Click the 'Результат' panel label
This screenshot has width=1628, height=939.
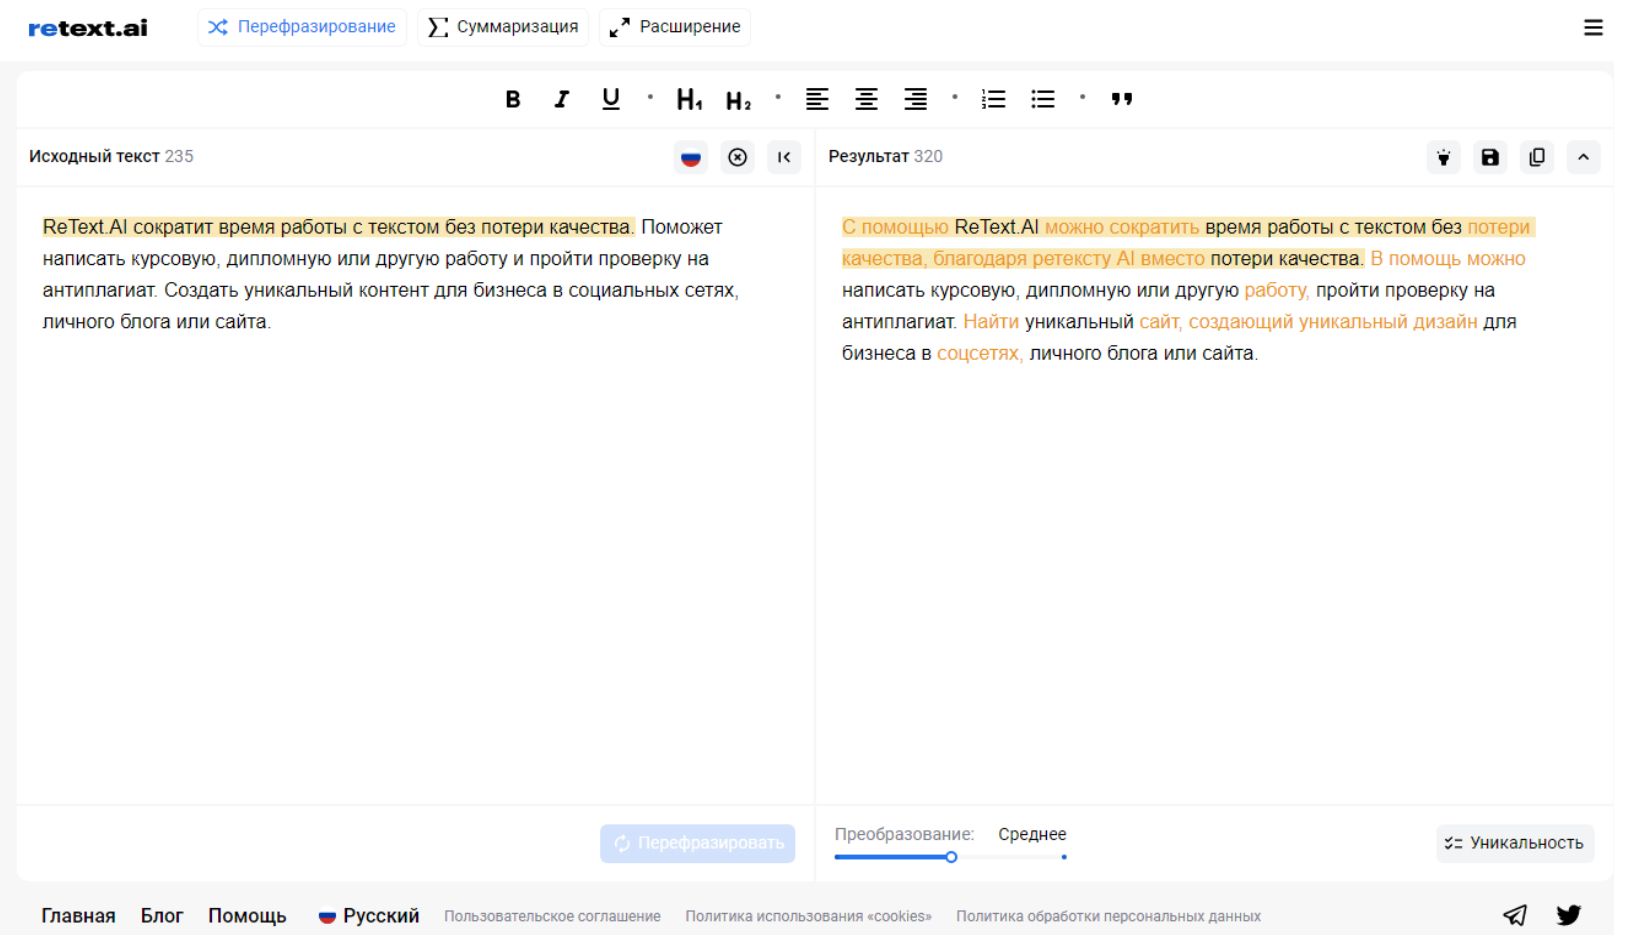click(x=868, y=156)
